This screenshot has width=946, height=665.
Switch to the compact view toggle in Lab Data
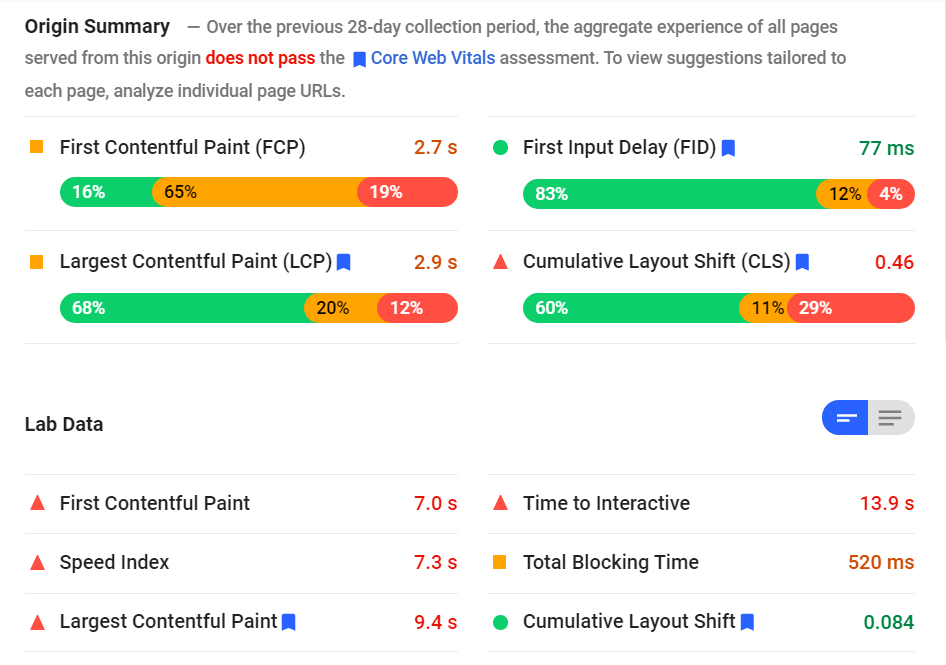pos(845,418)
